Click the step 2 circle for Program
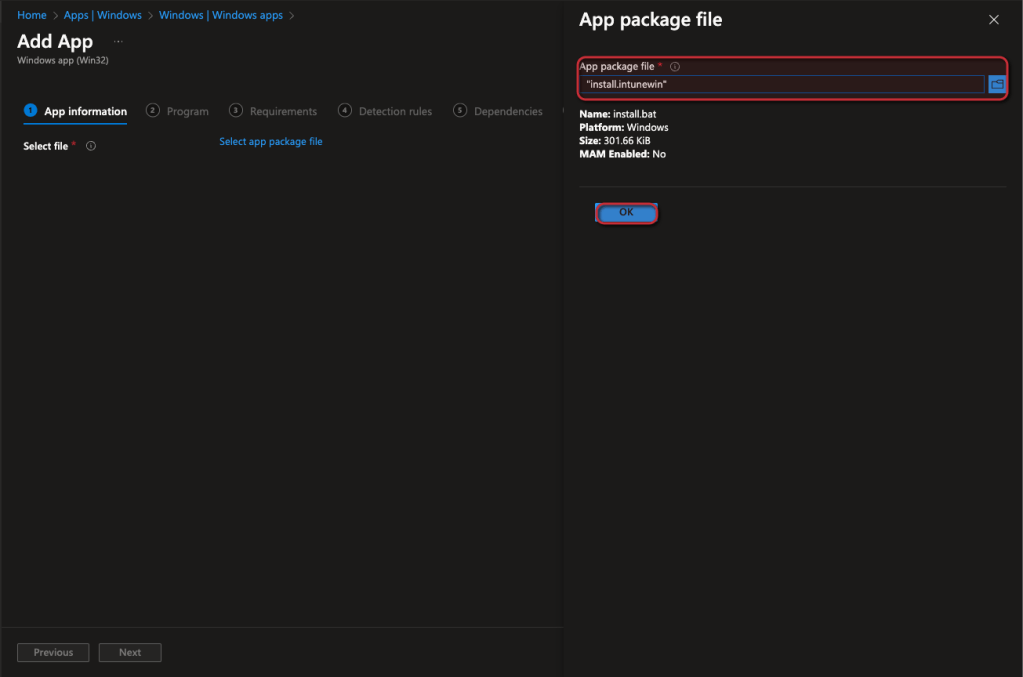This screenshot has width=1023, height=677. tap(153, 111)
